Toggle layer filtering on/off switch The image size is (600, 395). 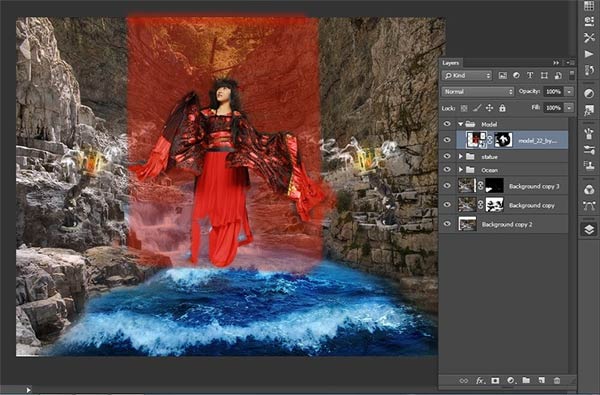(x=572, y=74)
